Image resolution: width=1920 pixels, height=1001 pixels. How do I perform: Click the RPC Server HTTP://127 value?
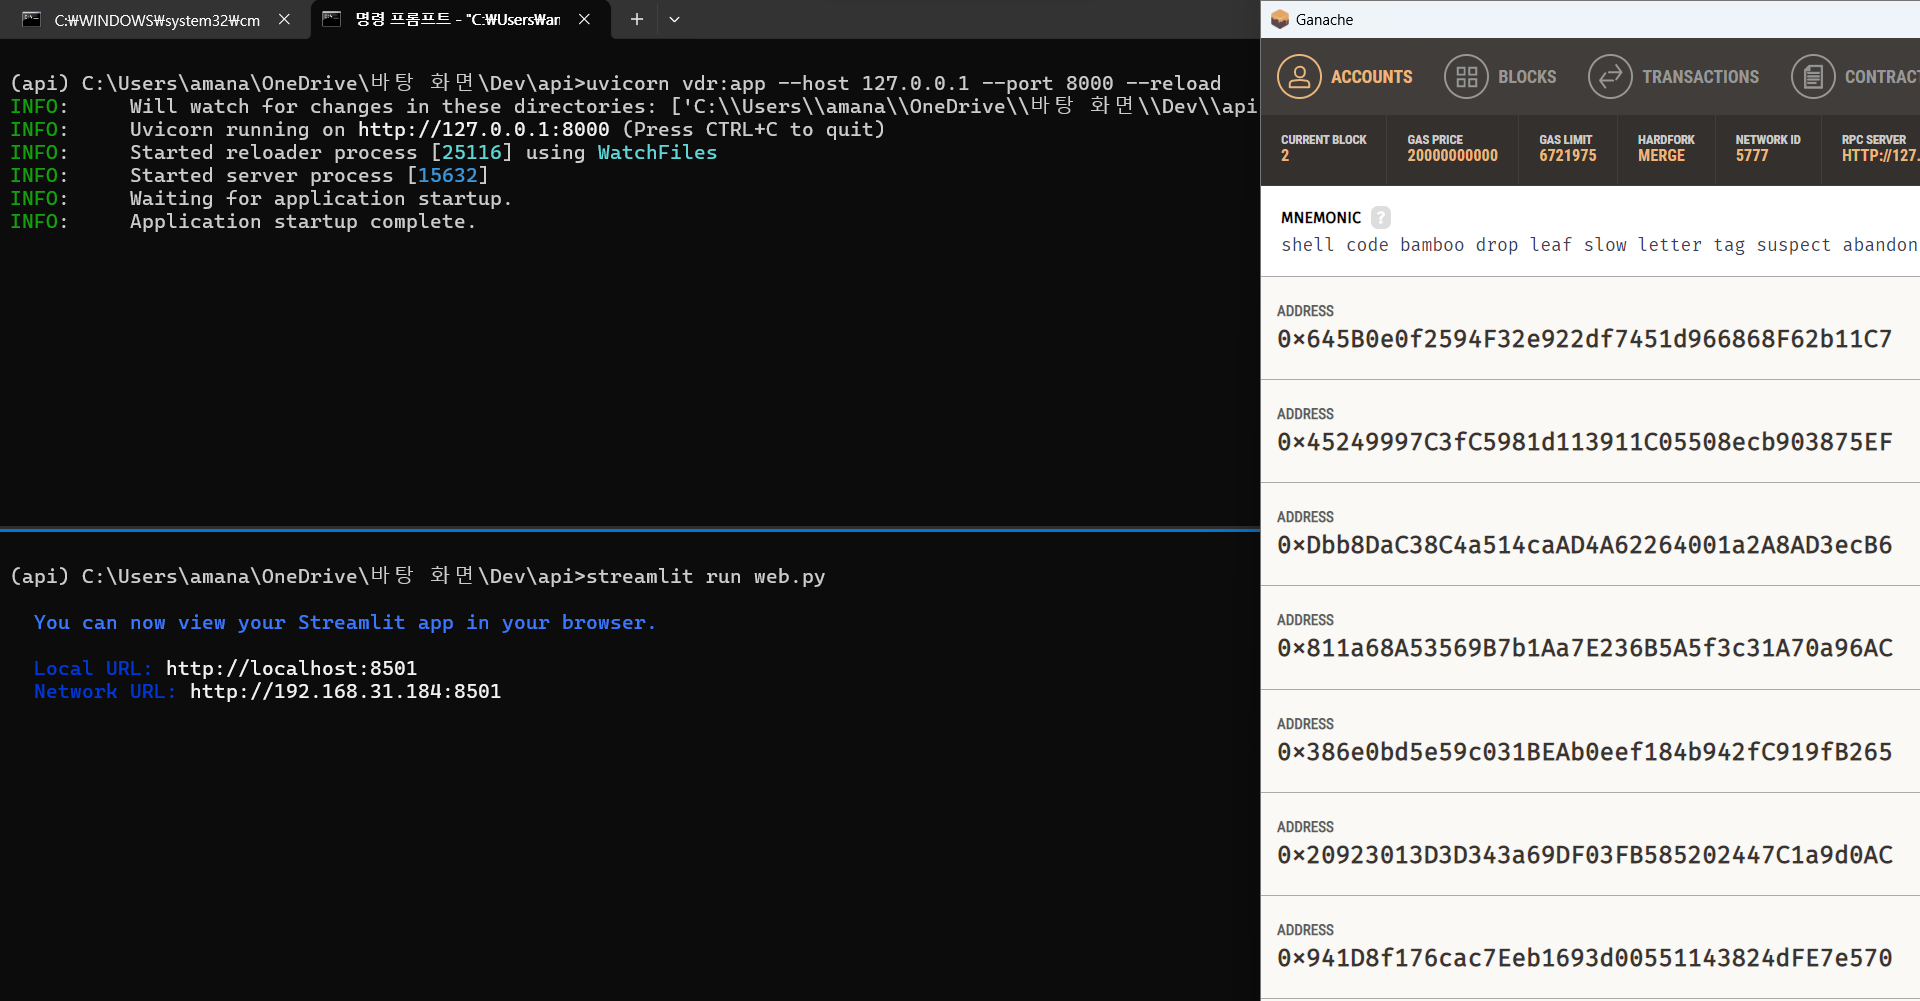[x=1880, y=156]
